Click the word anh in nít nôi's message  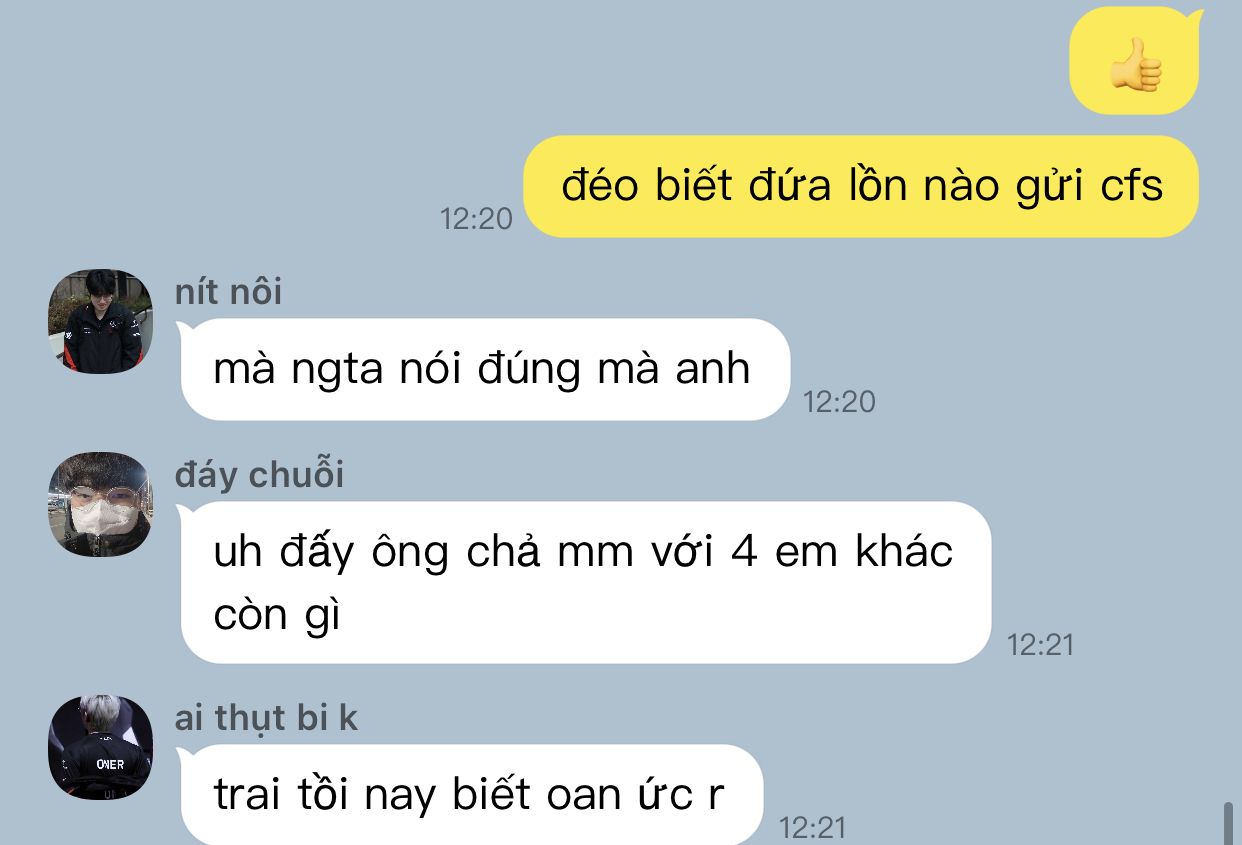(713, 369)
